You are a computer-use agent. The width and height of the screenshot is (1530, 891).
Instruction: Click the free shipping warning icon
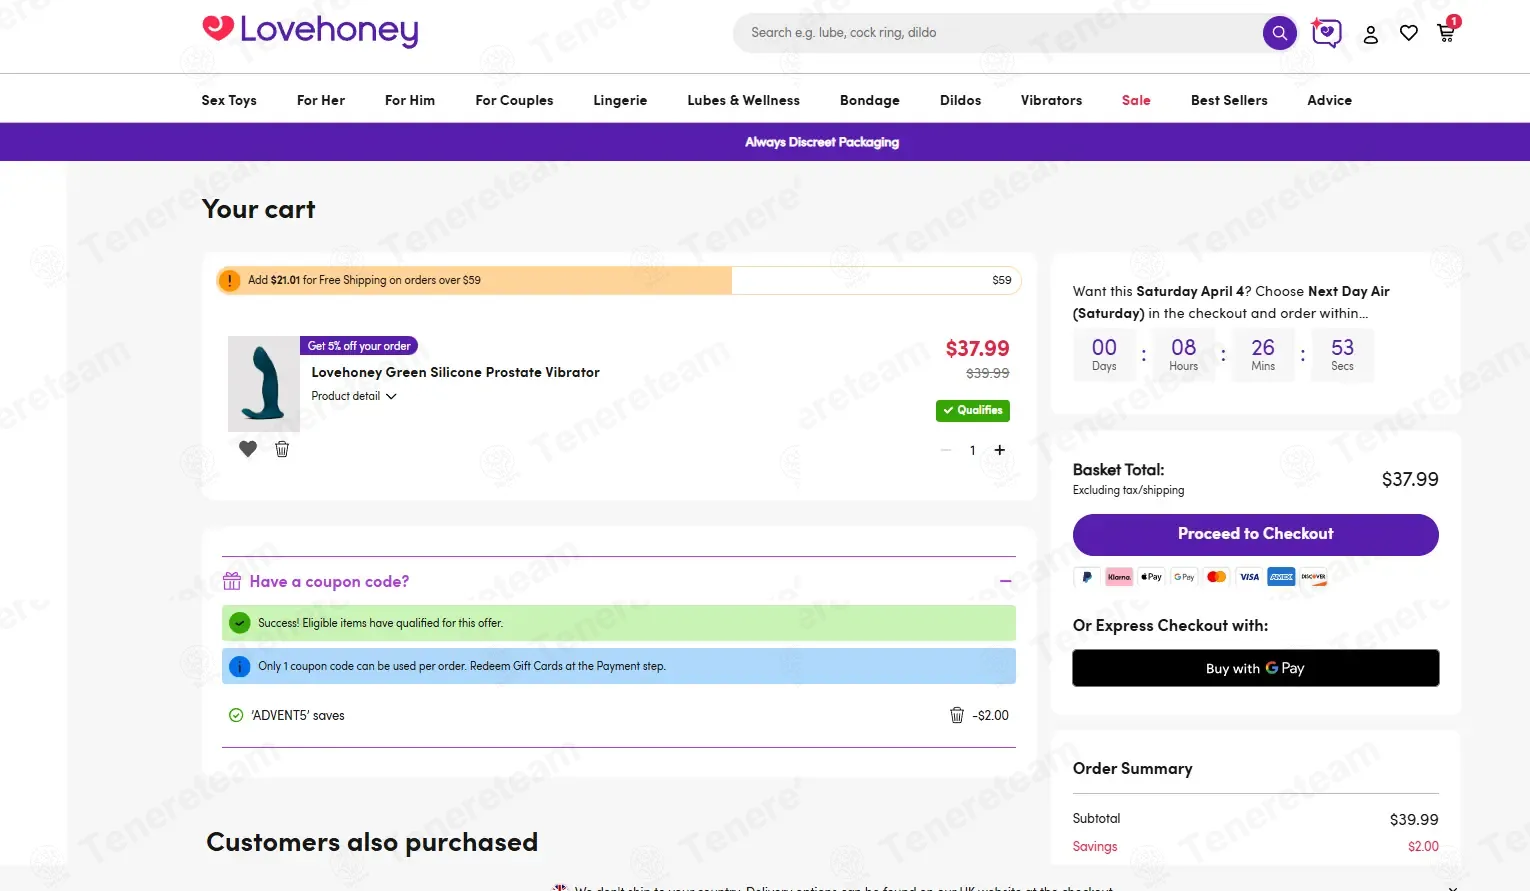pos(230,280)
